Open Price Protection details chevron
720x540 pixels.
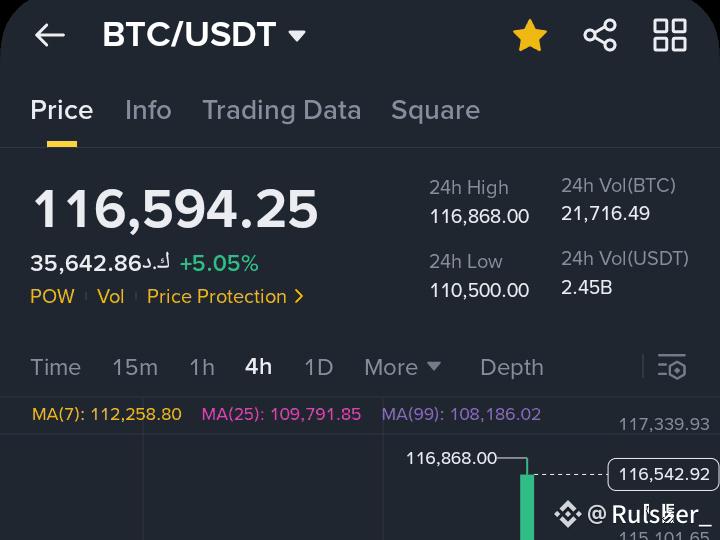click(x=299, y=297)
